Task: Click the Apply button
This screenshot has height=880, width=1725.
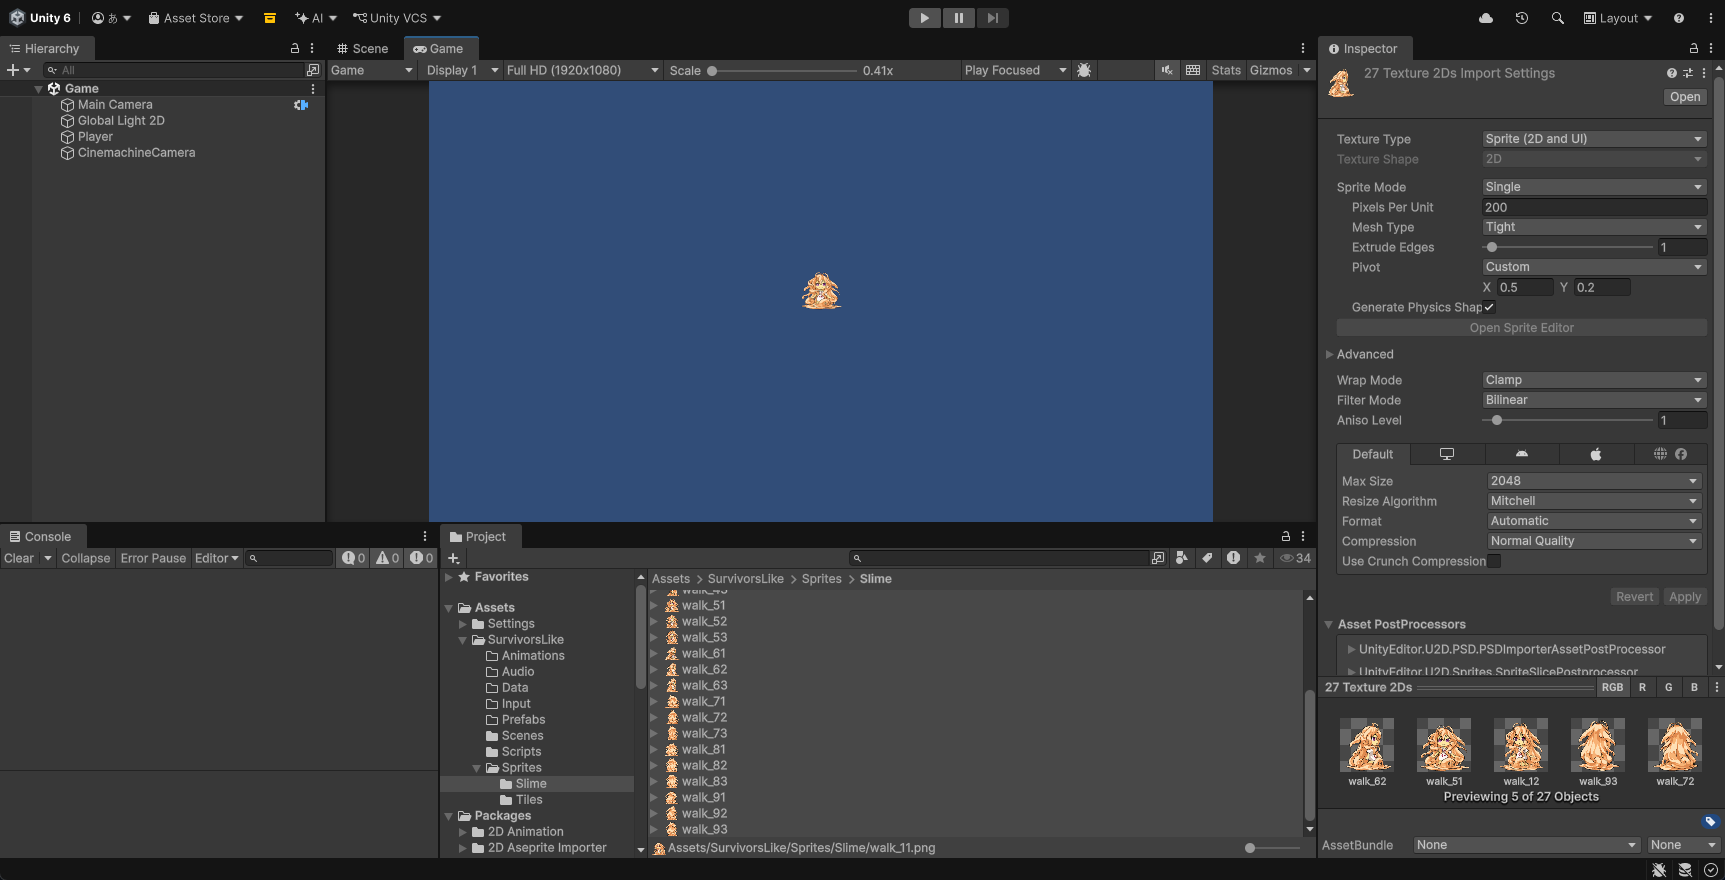Action: coord(1685,597)
